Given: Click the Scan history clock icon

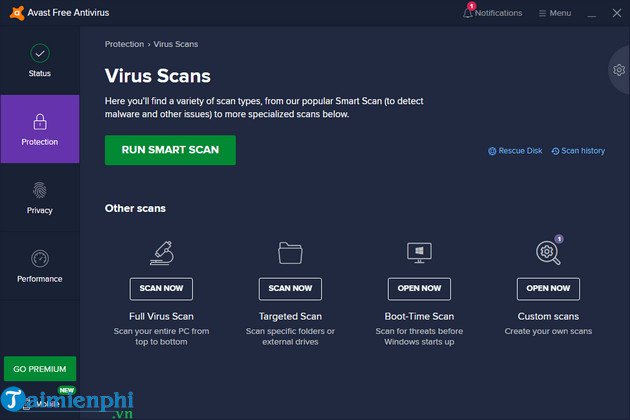Looking at the screenshot, I should 555,151.
